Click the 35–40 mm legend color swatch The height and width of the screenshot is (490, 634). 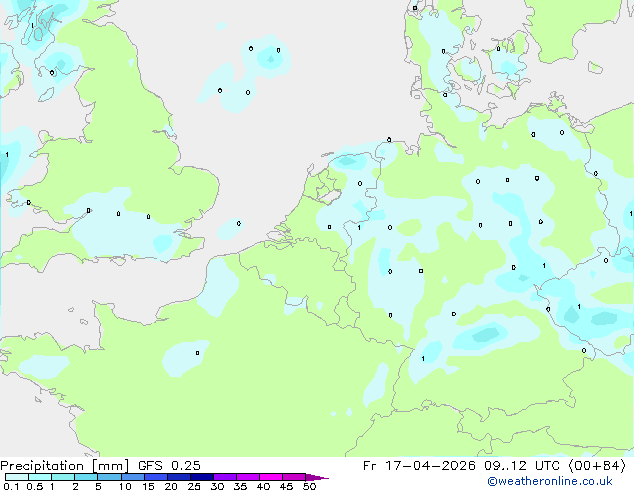(x=248, y=477)
